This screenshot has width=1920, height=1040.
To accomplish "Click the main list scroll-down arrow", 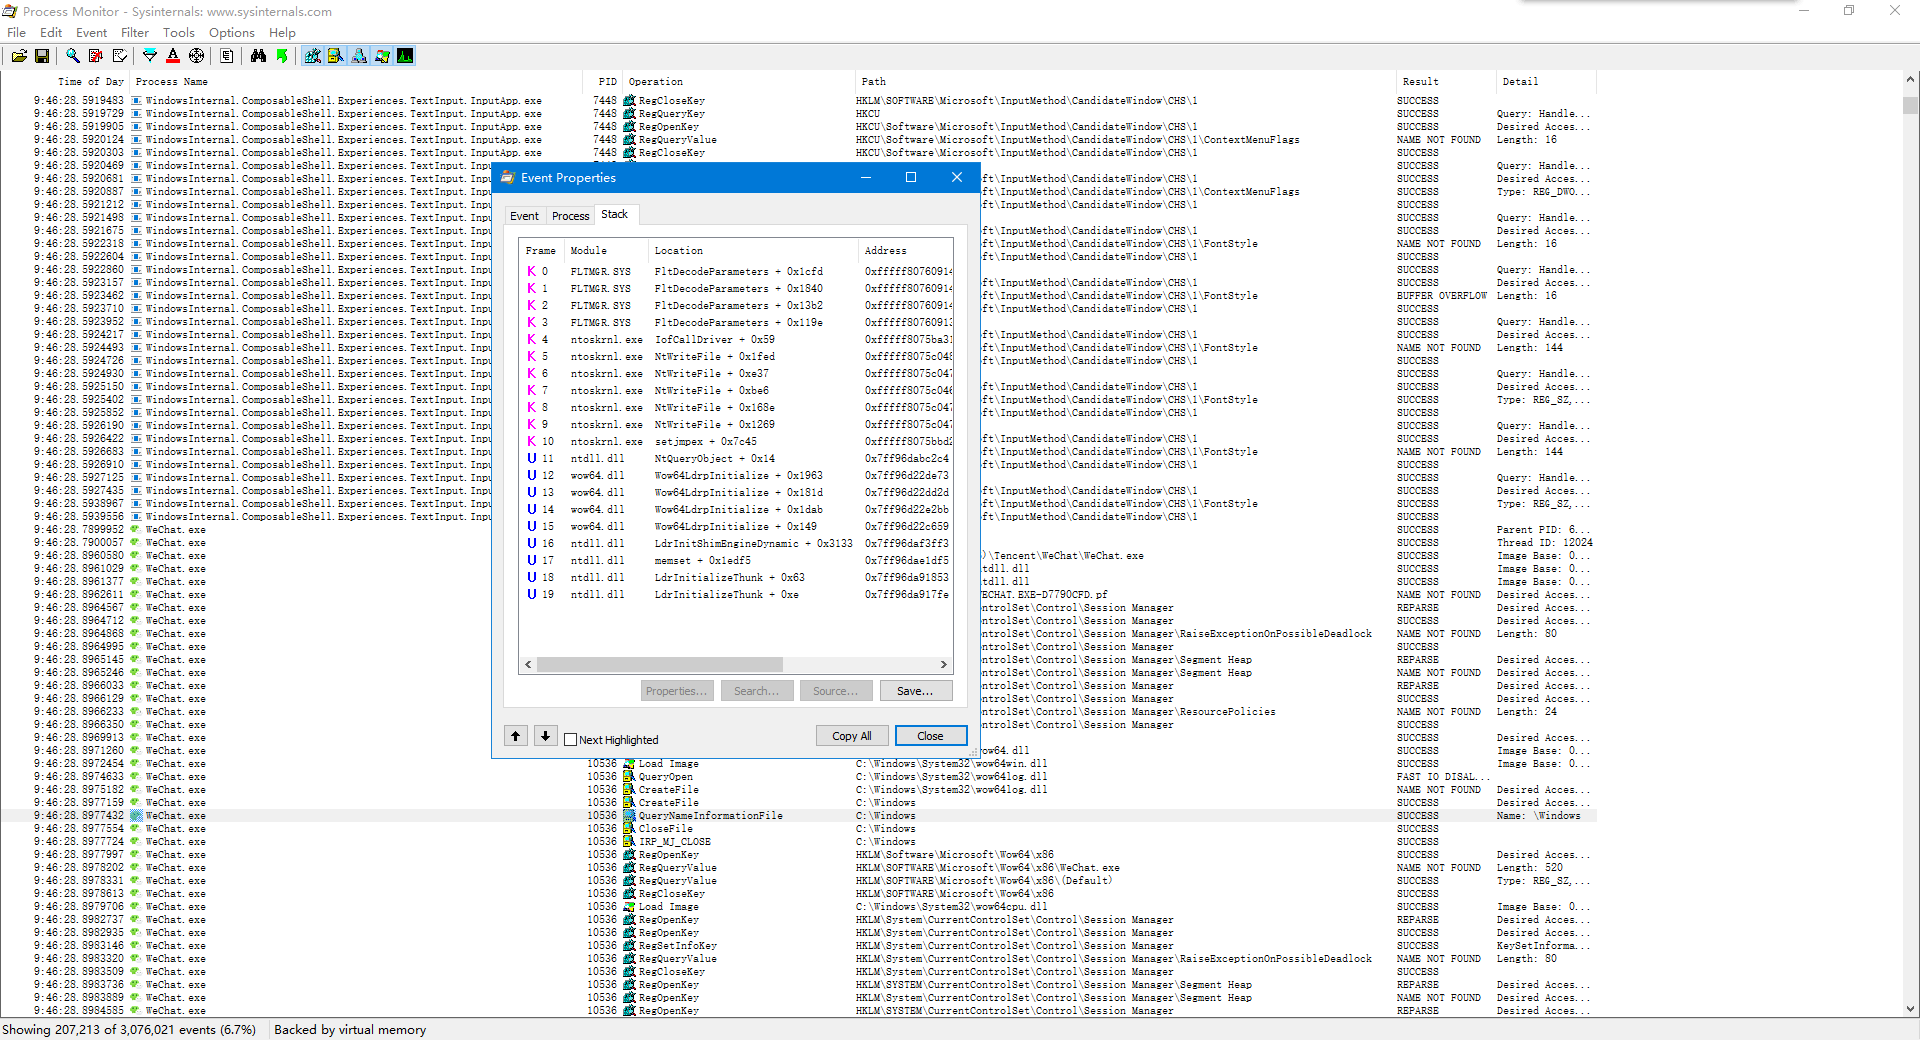I will pyautogui.click(x=1910, y=1009).
